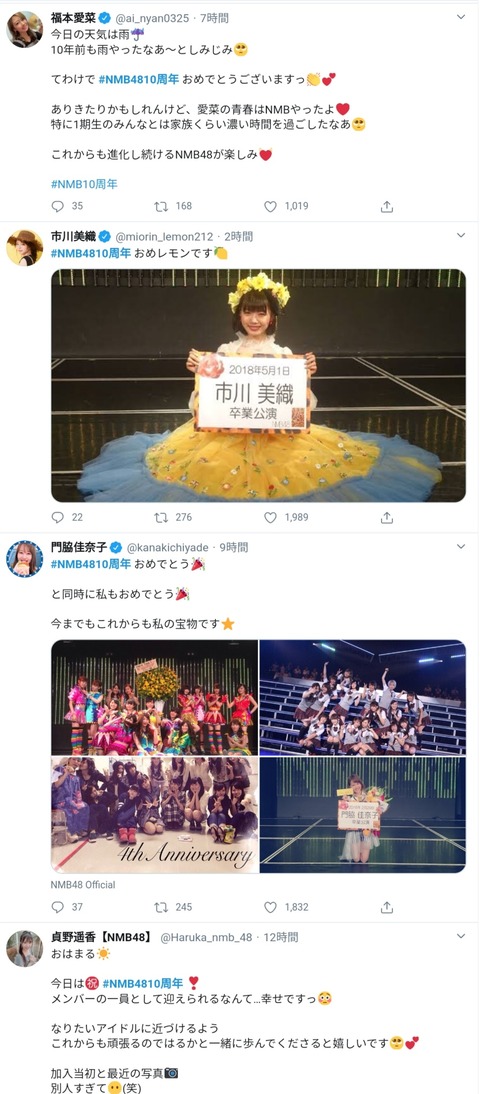480x1094 pixels.
Task: Expand options chevron on 市川美織's tweet
Action: coord(460,236)
